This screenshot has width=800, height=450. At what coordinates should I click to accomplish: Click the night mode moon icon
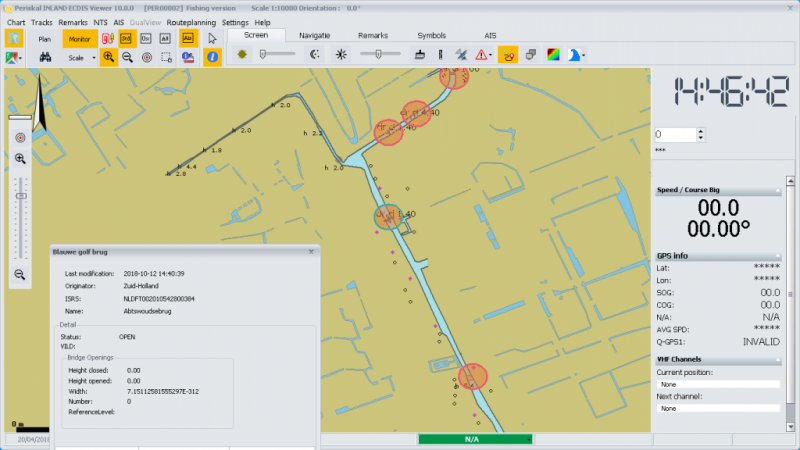[x=314, y=55]
